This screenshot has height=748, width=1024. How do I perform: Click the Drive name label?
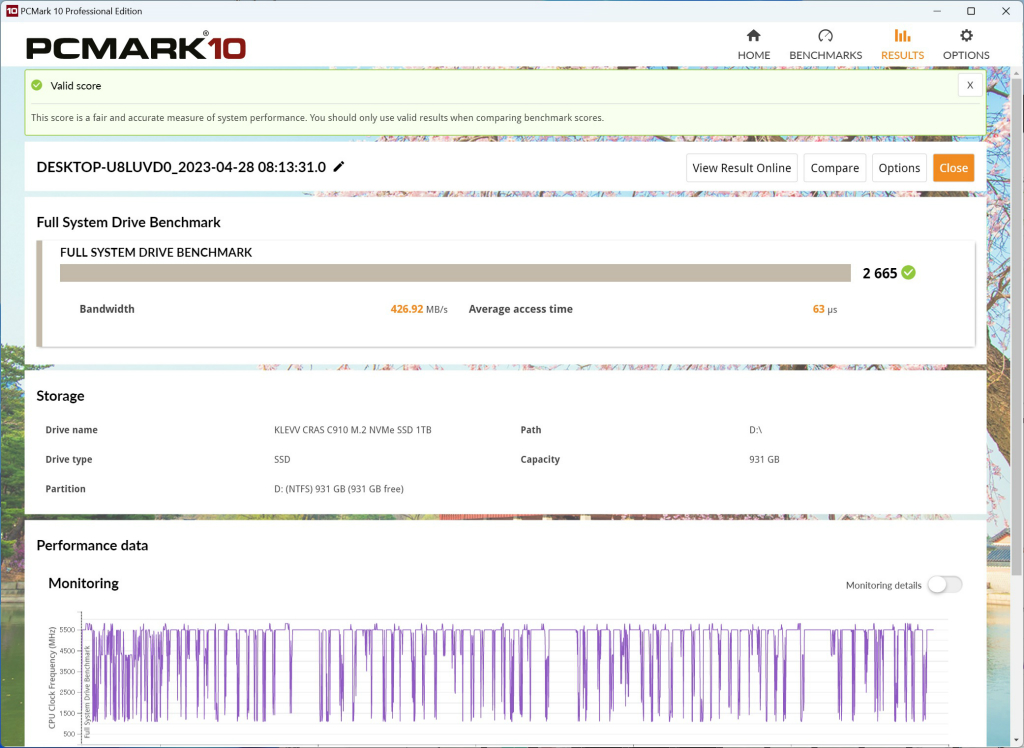71,430
